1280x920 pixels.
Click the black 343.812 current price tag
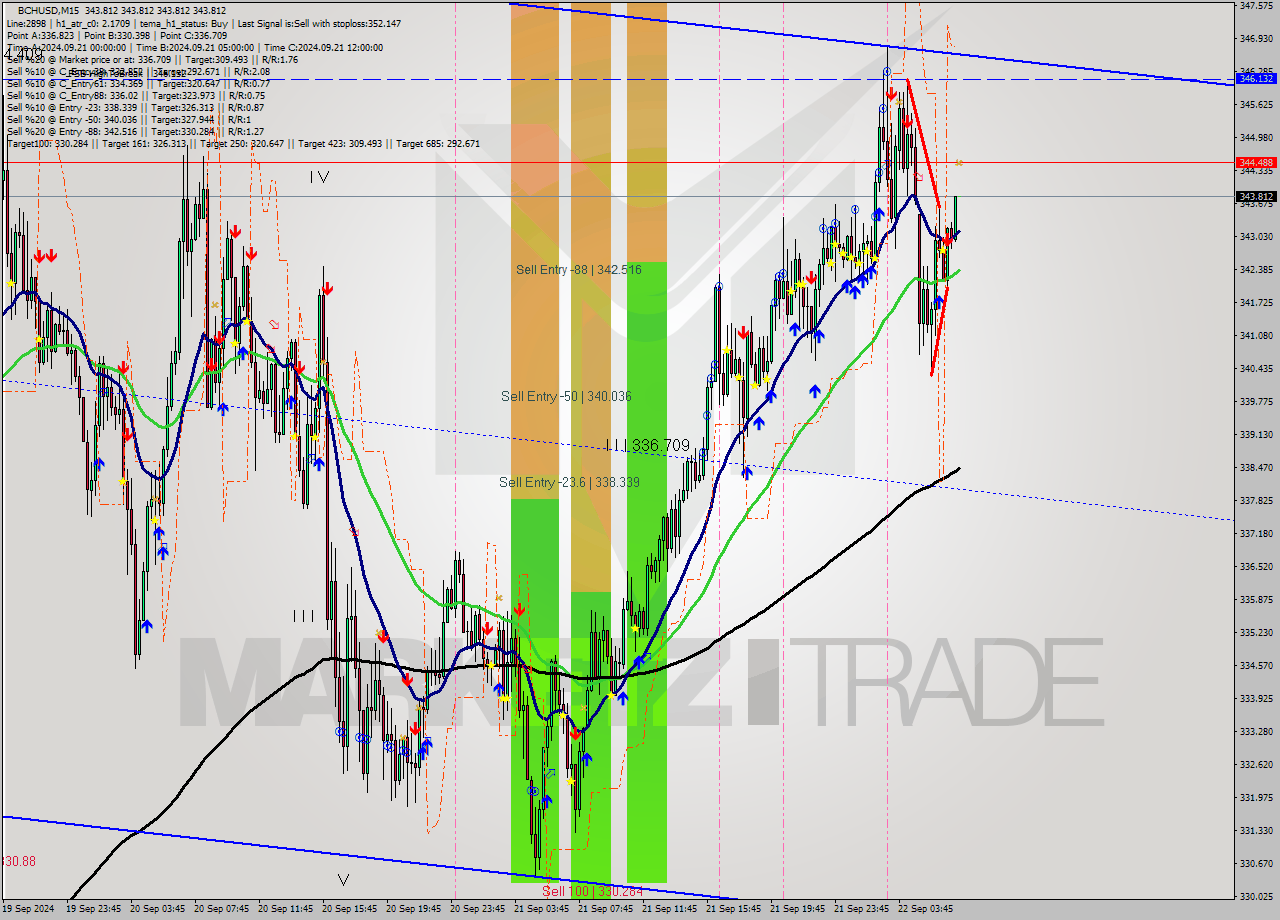click(1256, 196)
